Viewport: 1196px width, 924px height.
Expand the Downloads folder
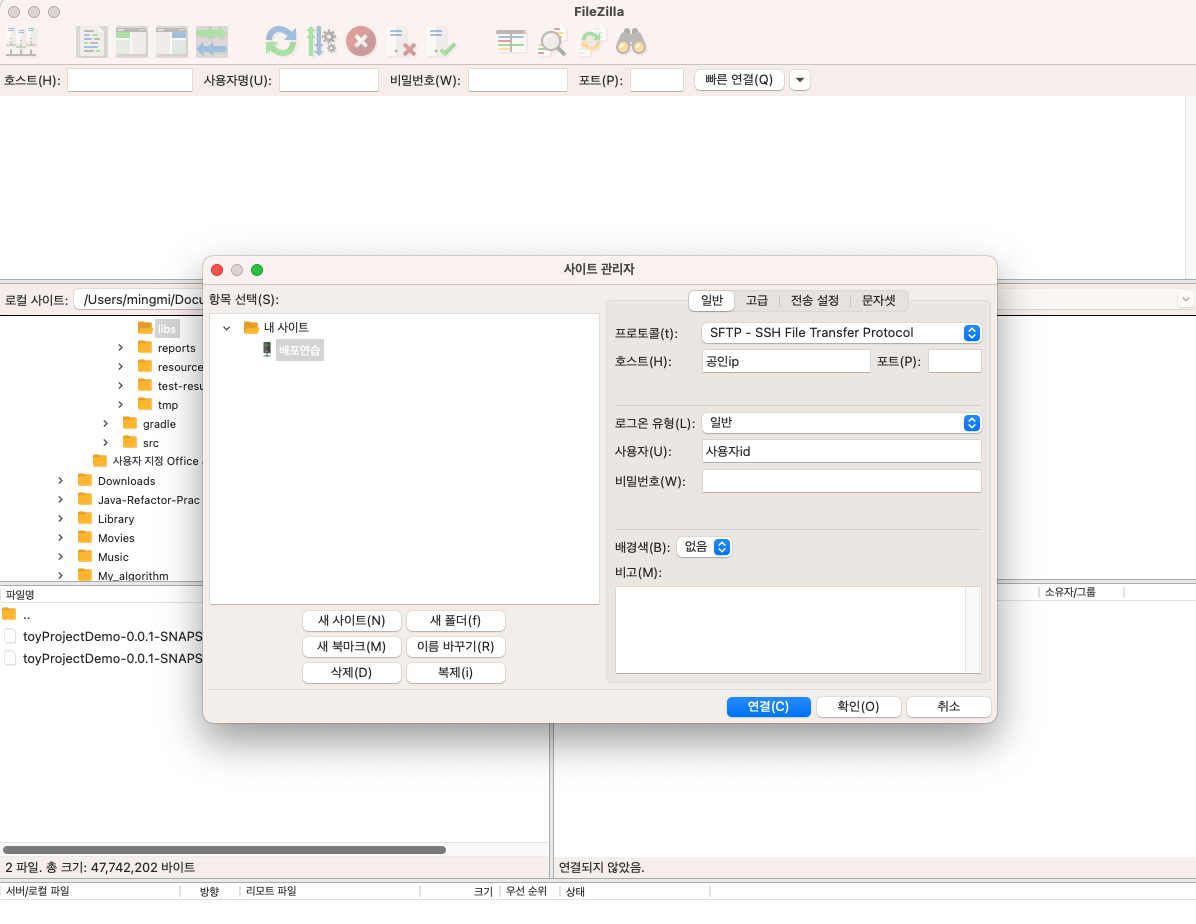tap(60, 481)
